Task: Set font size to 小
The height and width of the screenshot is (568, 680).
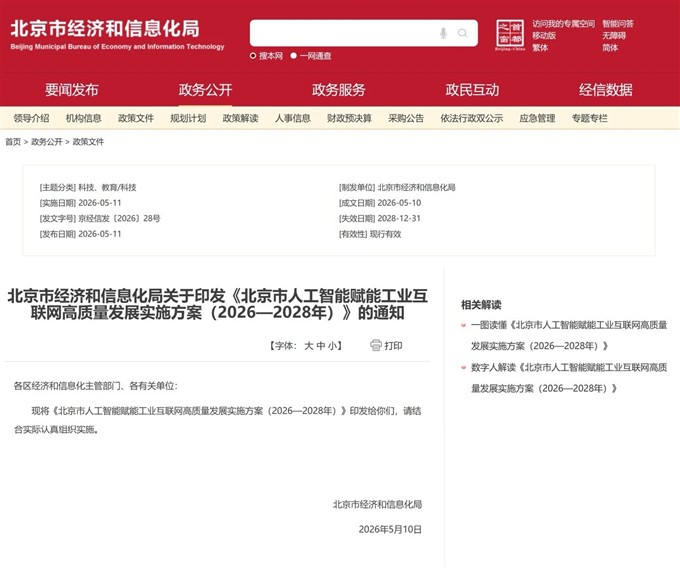Action: pyautogui.click(x=332, y=346)
